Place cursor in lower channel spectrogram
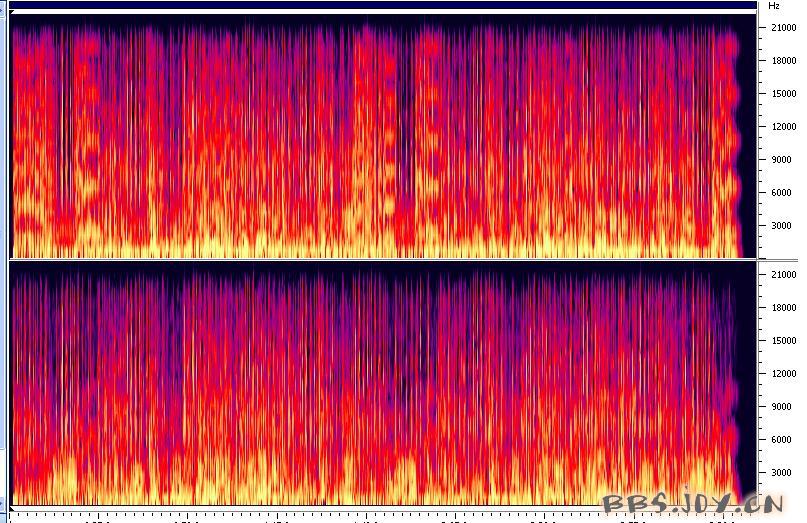 [383, 383]
